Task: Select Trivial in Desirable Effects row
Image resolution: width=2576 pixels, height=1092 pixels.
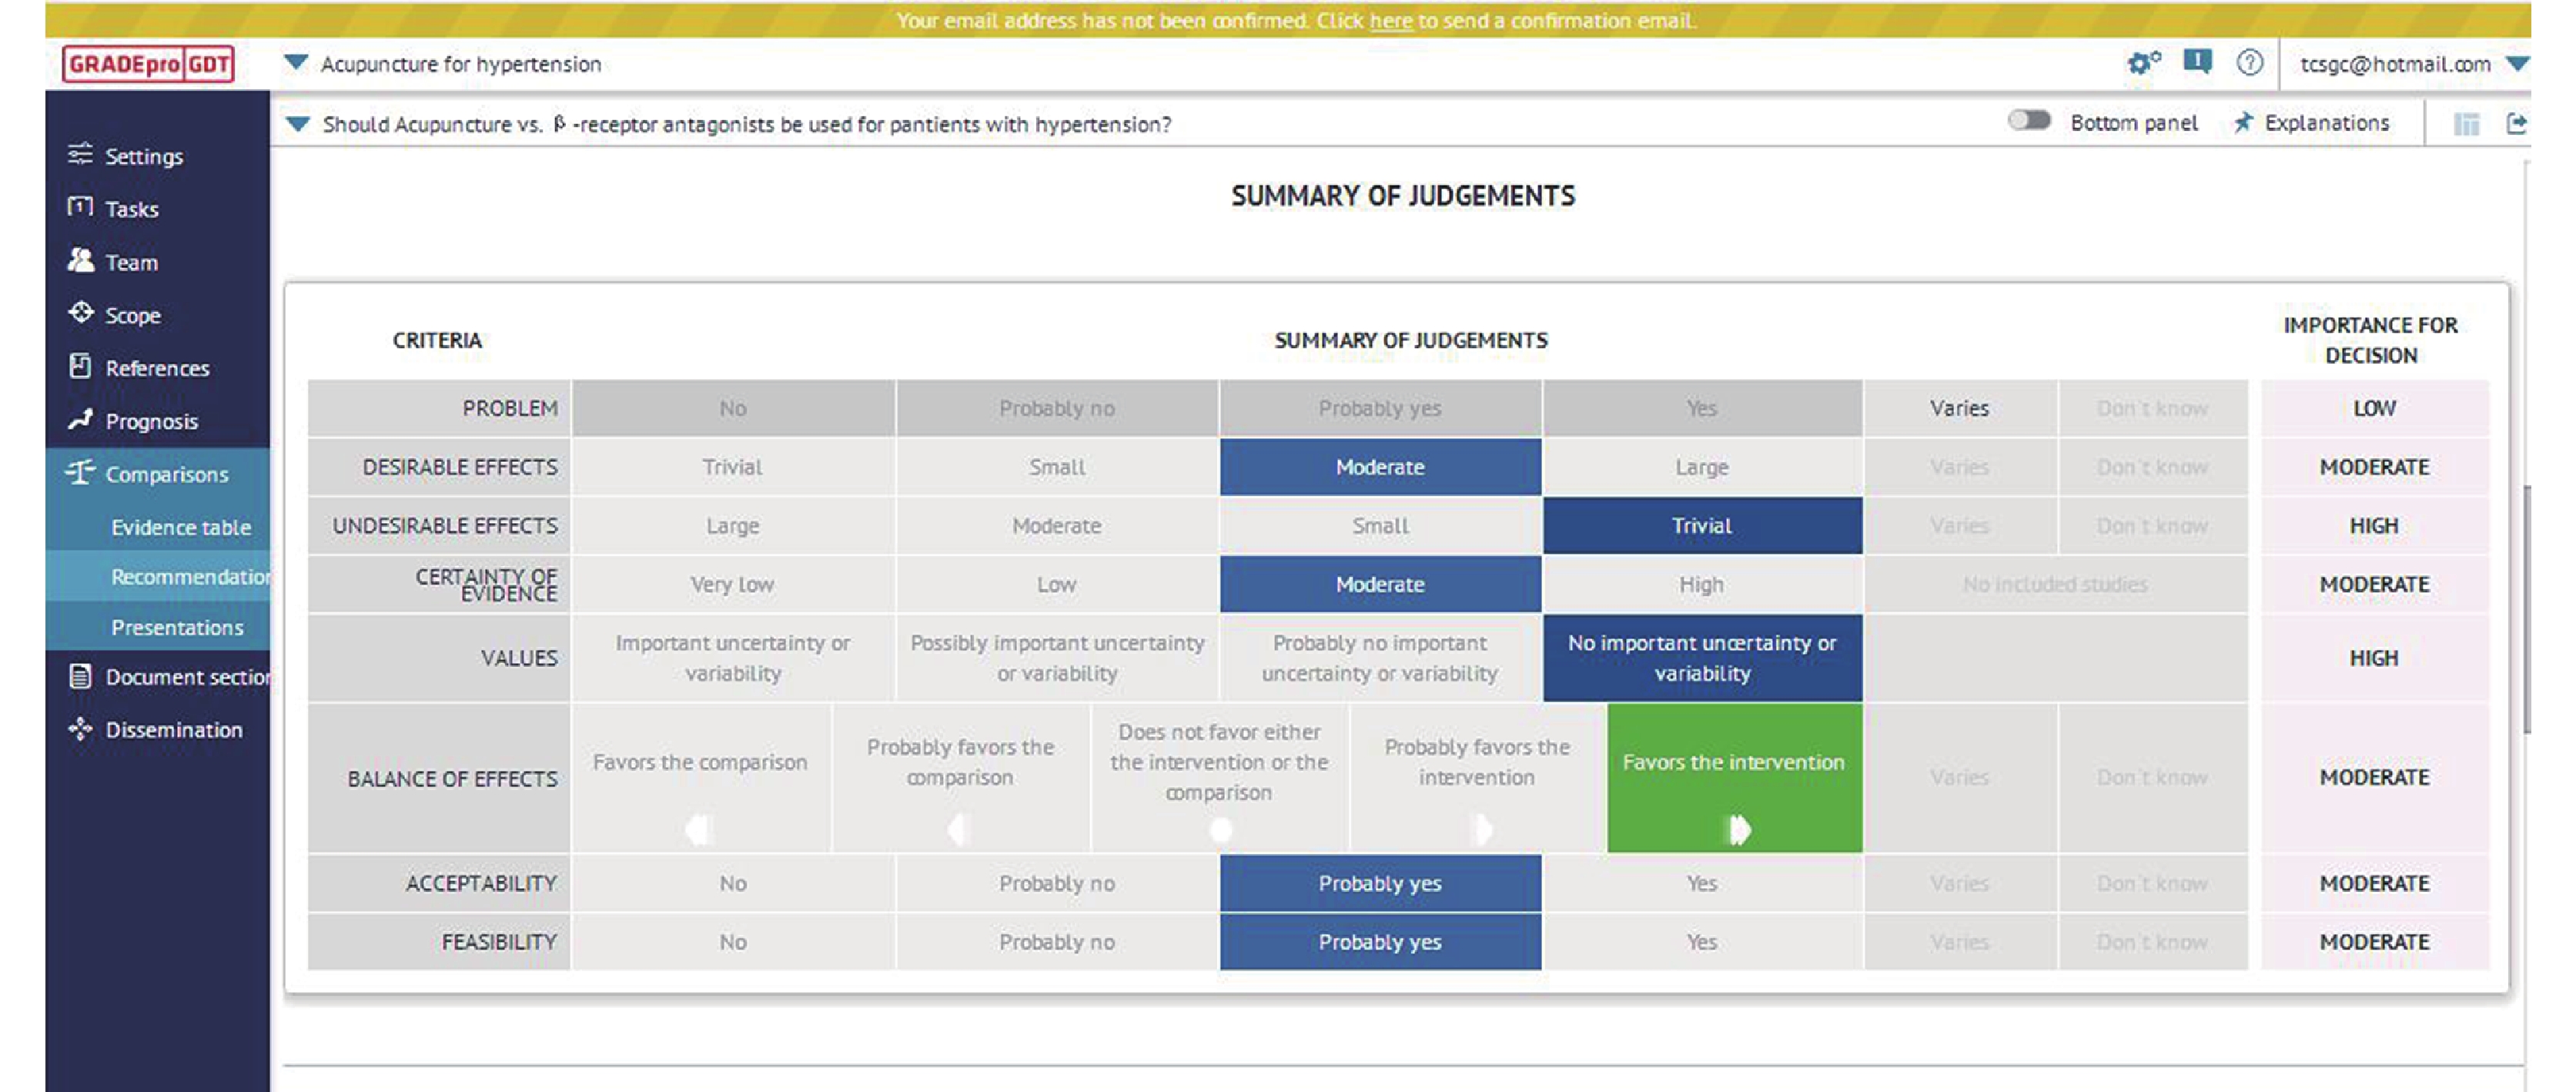Action: (x=732, y=467)
